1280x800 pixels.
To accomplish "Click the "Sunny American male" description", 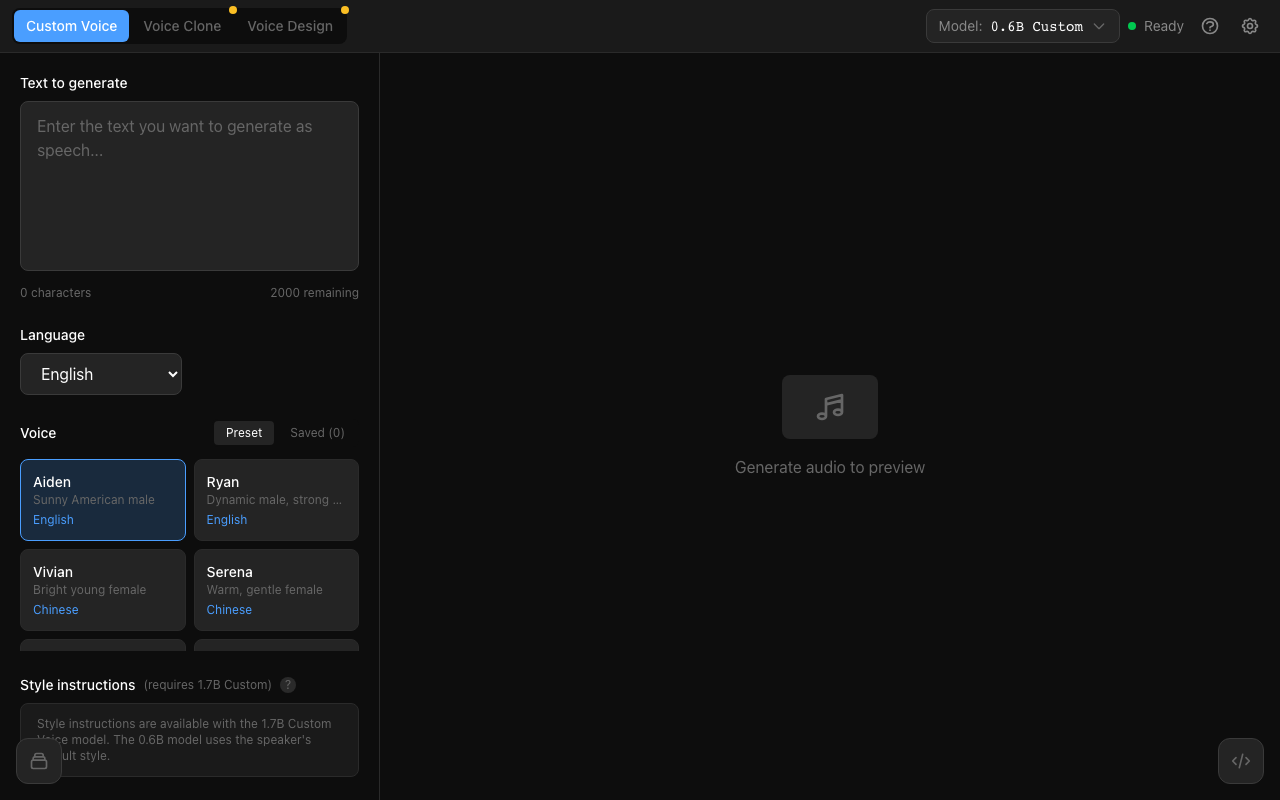I will [94, 500].
